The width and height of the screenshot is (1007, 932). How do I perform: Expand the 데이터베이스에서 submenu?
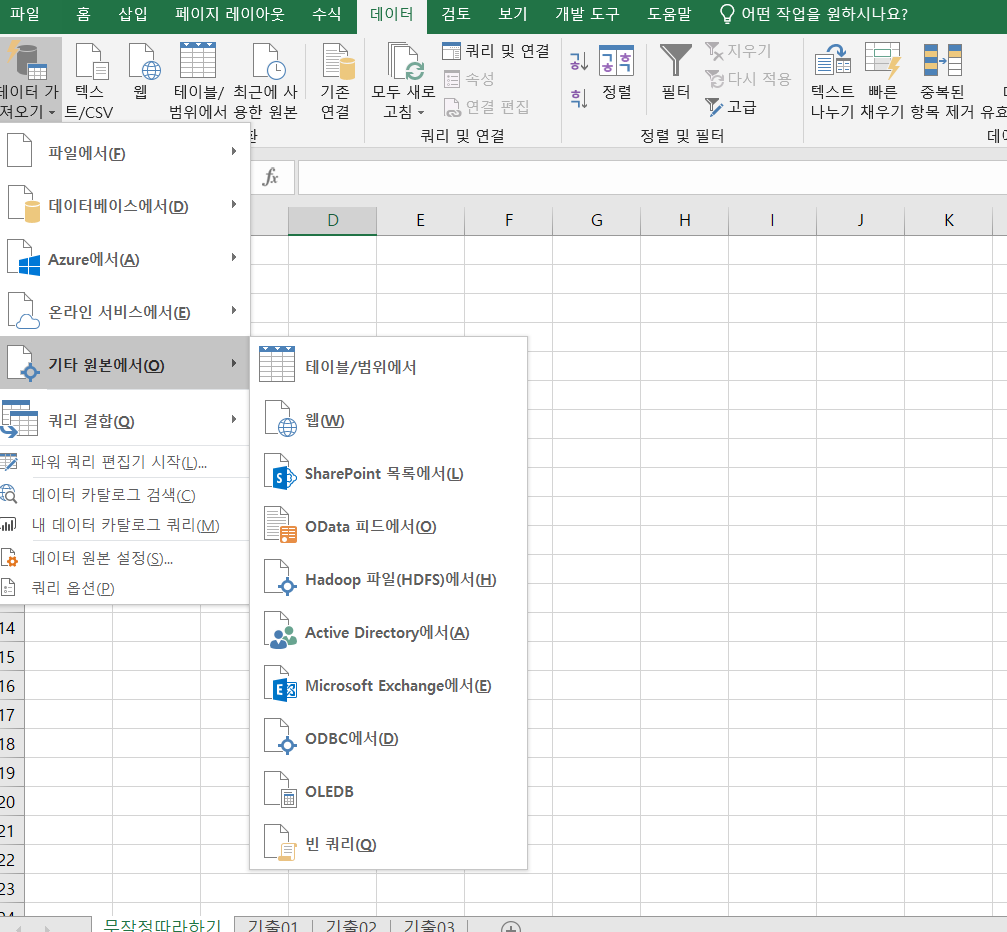[124, 206]
